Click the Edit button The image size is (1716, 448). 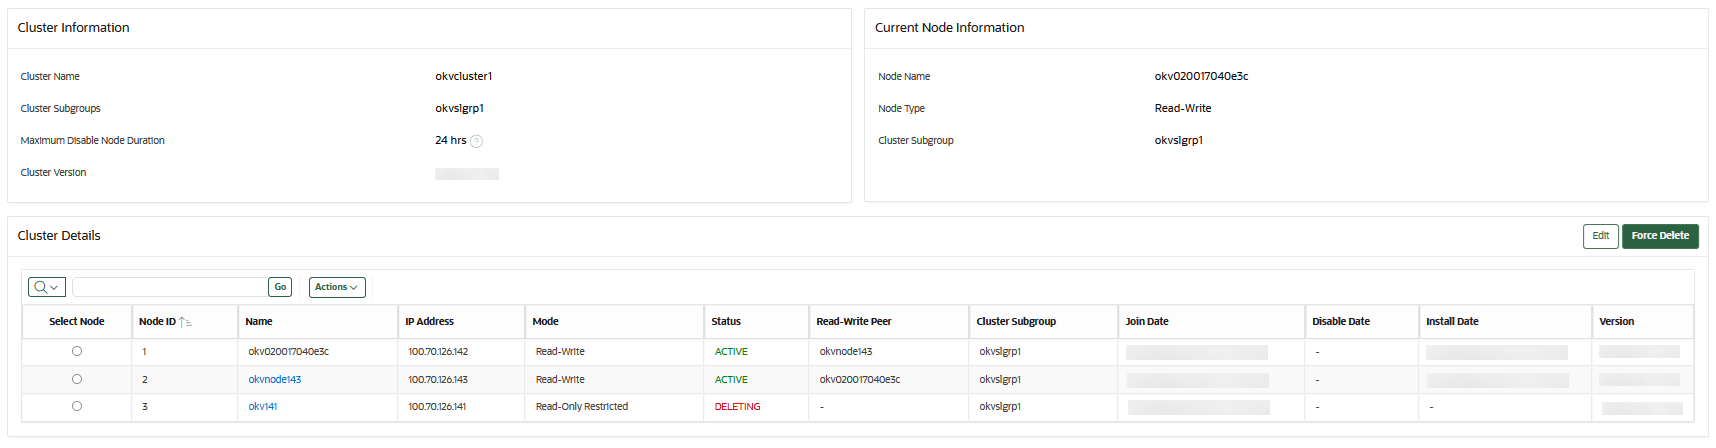[1600, 236]
